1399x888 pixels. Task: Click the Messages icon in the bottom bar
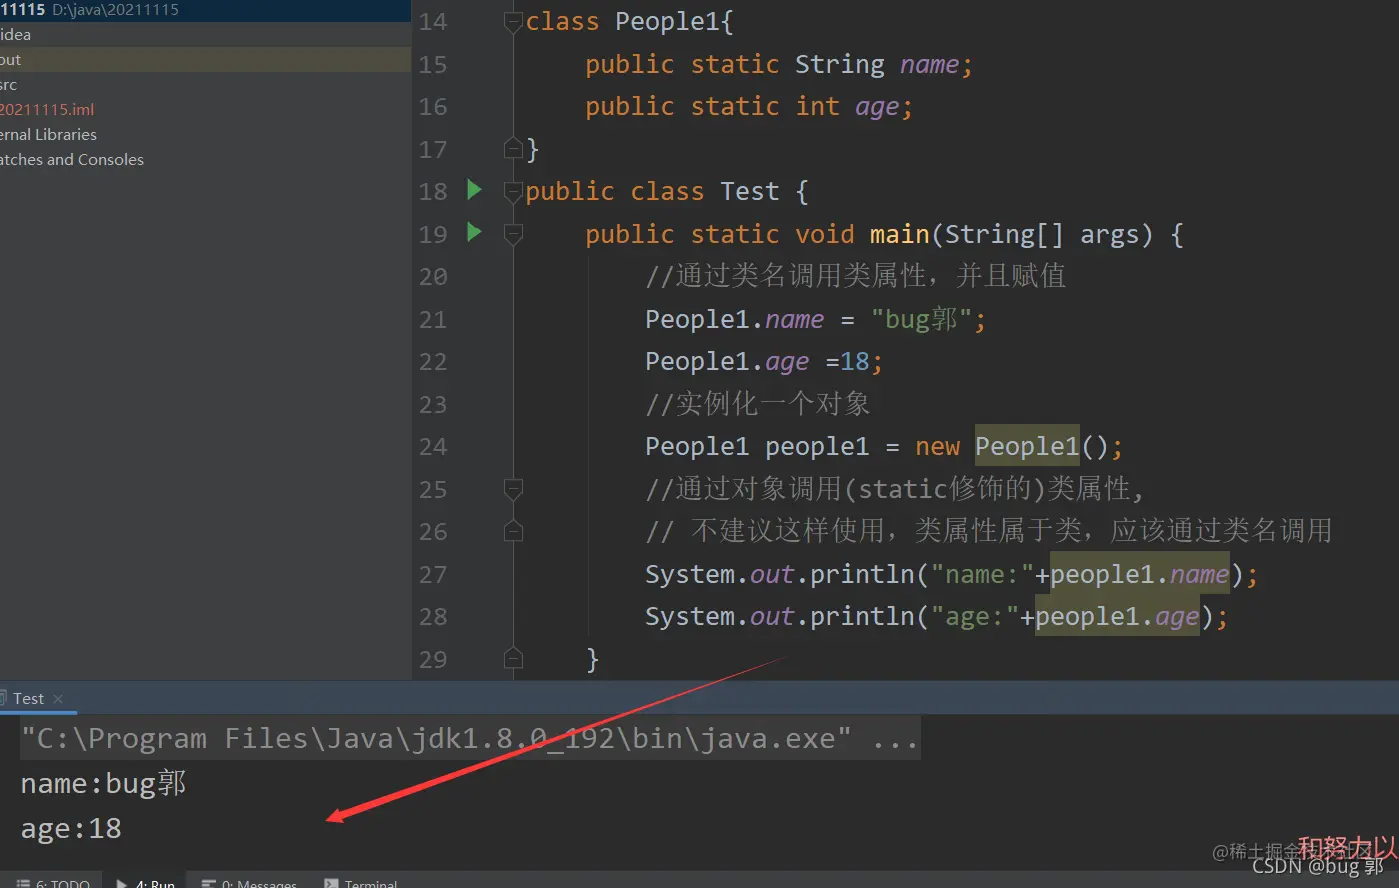[209, 884]
